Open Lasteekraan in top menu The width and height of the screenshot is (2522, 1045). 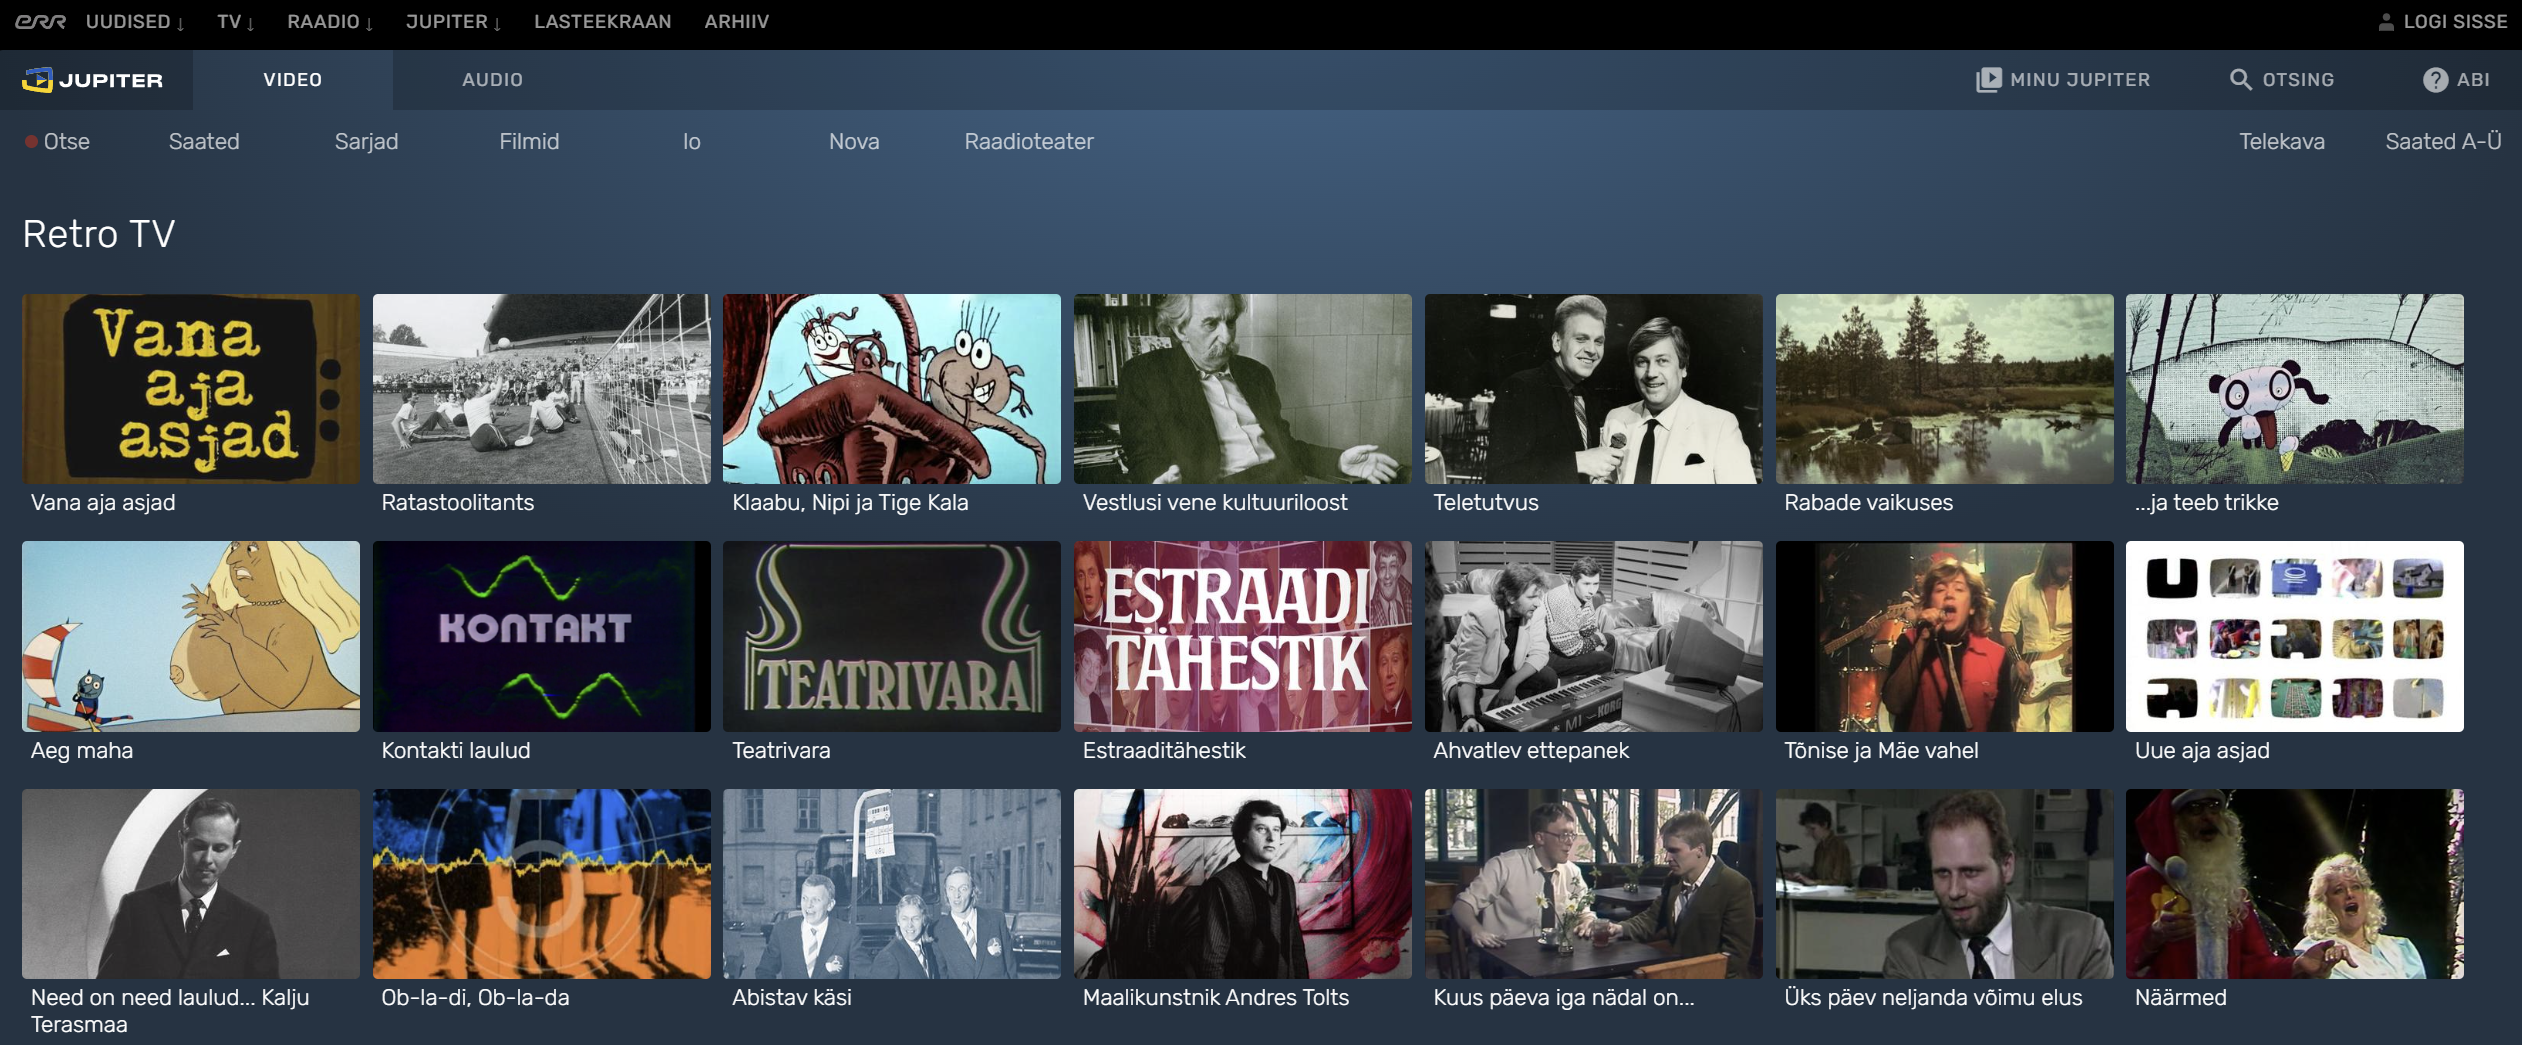point(603,22)
